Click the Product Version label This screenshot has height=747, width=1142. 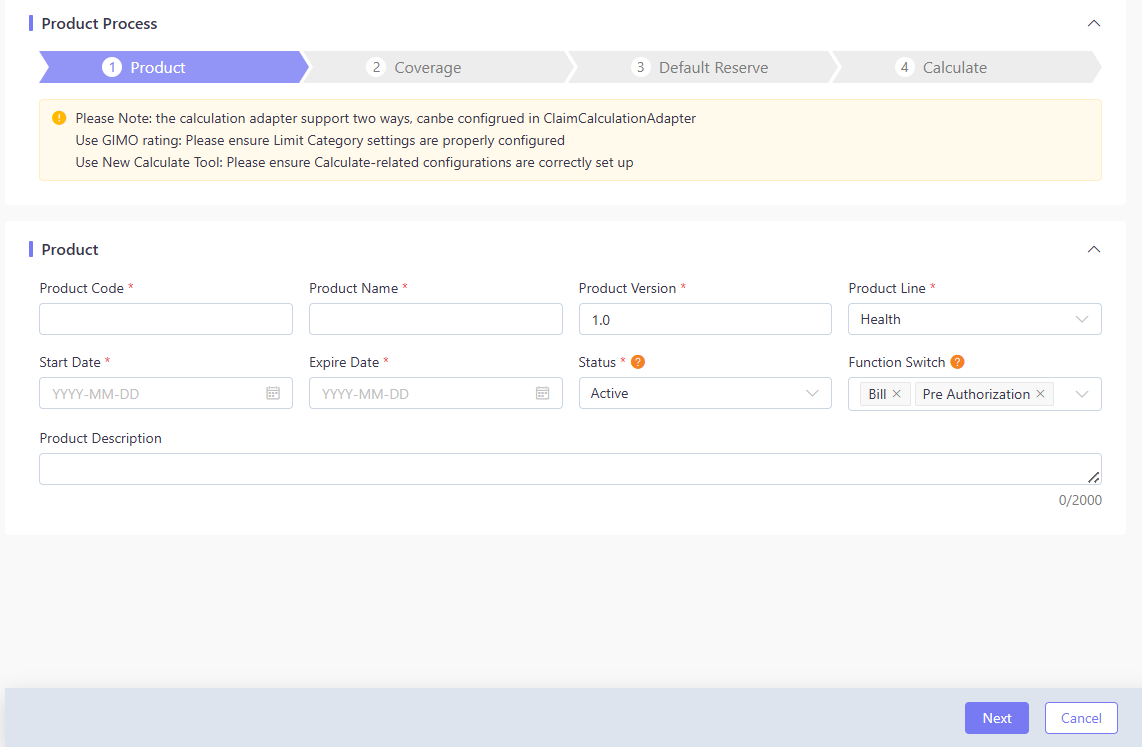pyautogui.click(x=627, y=288)
